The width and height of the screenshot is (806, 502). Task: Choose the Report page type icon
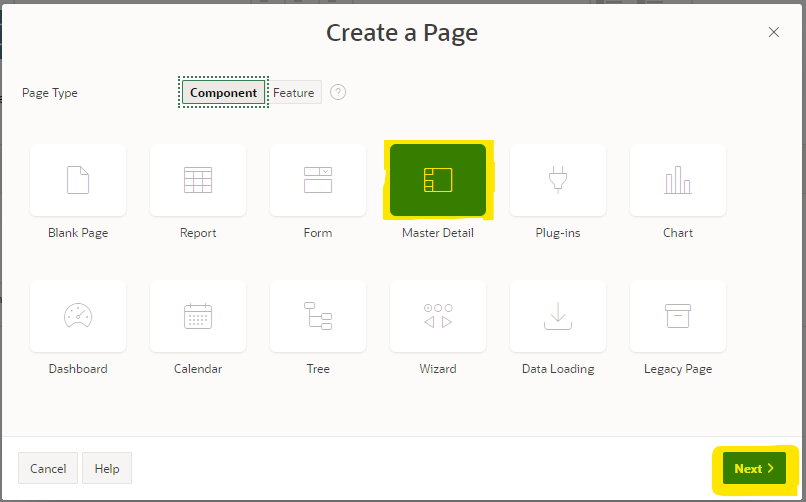pyautogui.click(x=198, y=180)
